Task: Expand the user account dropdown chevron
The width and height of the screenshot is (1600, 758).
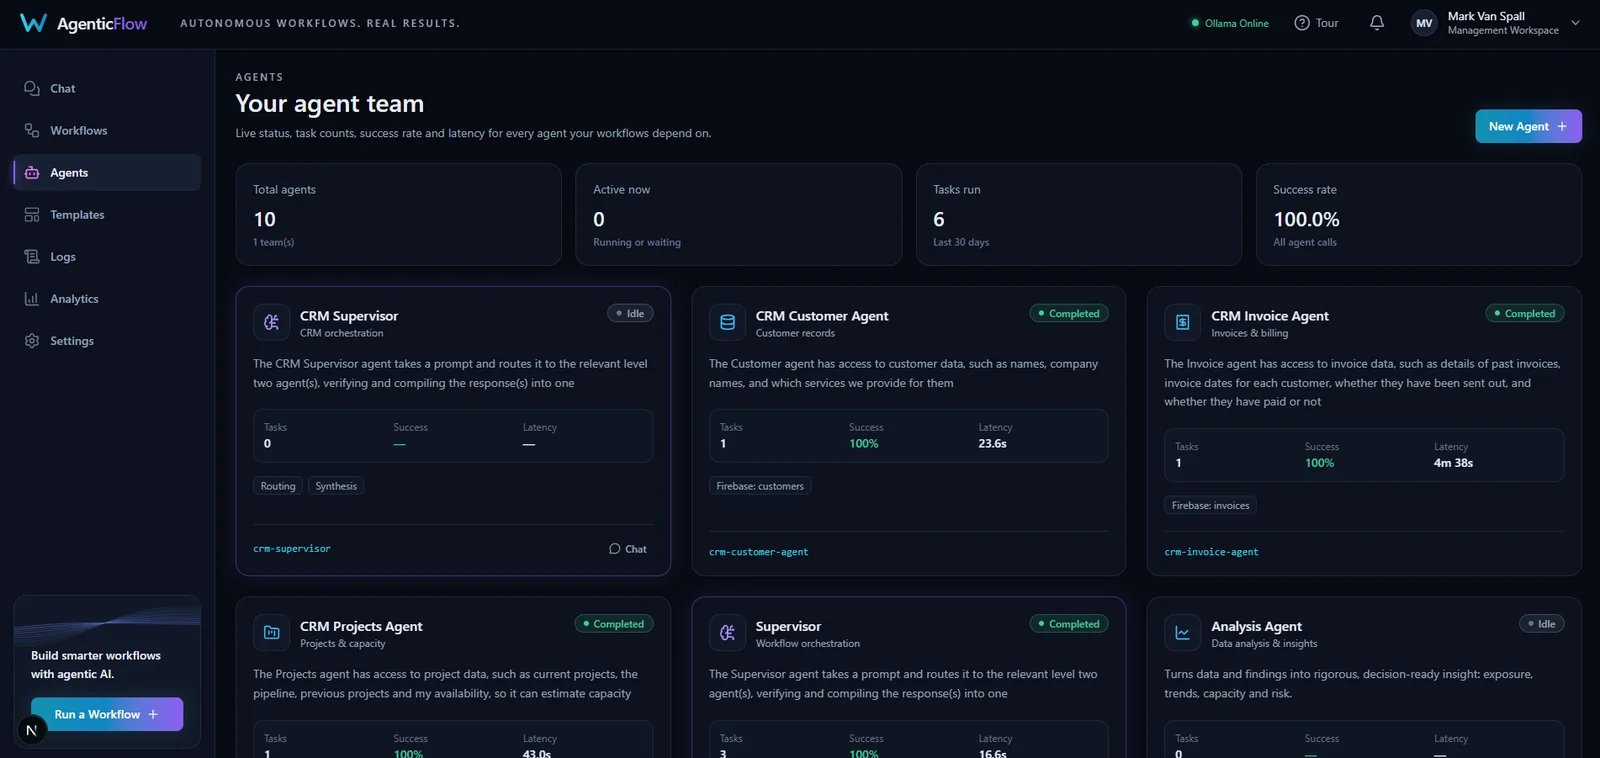Action: (x=1575, y=23)
